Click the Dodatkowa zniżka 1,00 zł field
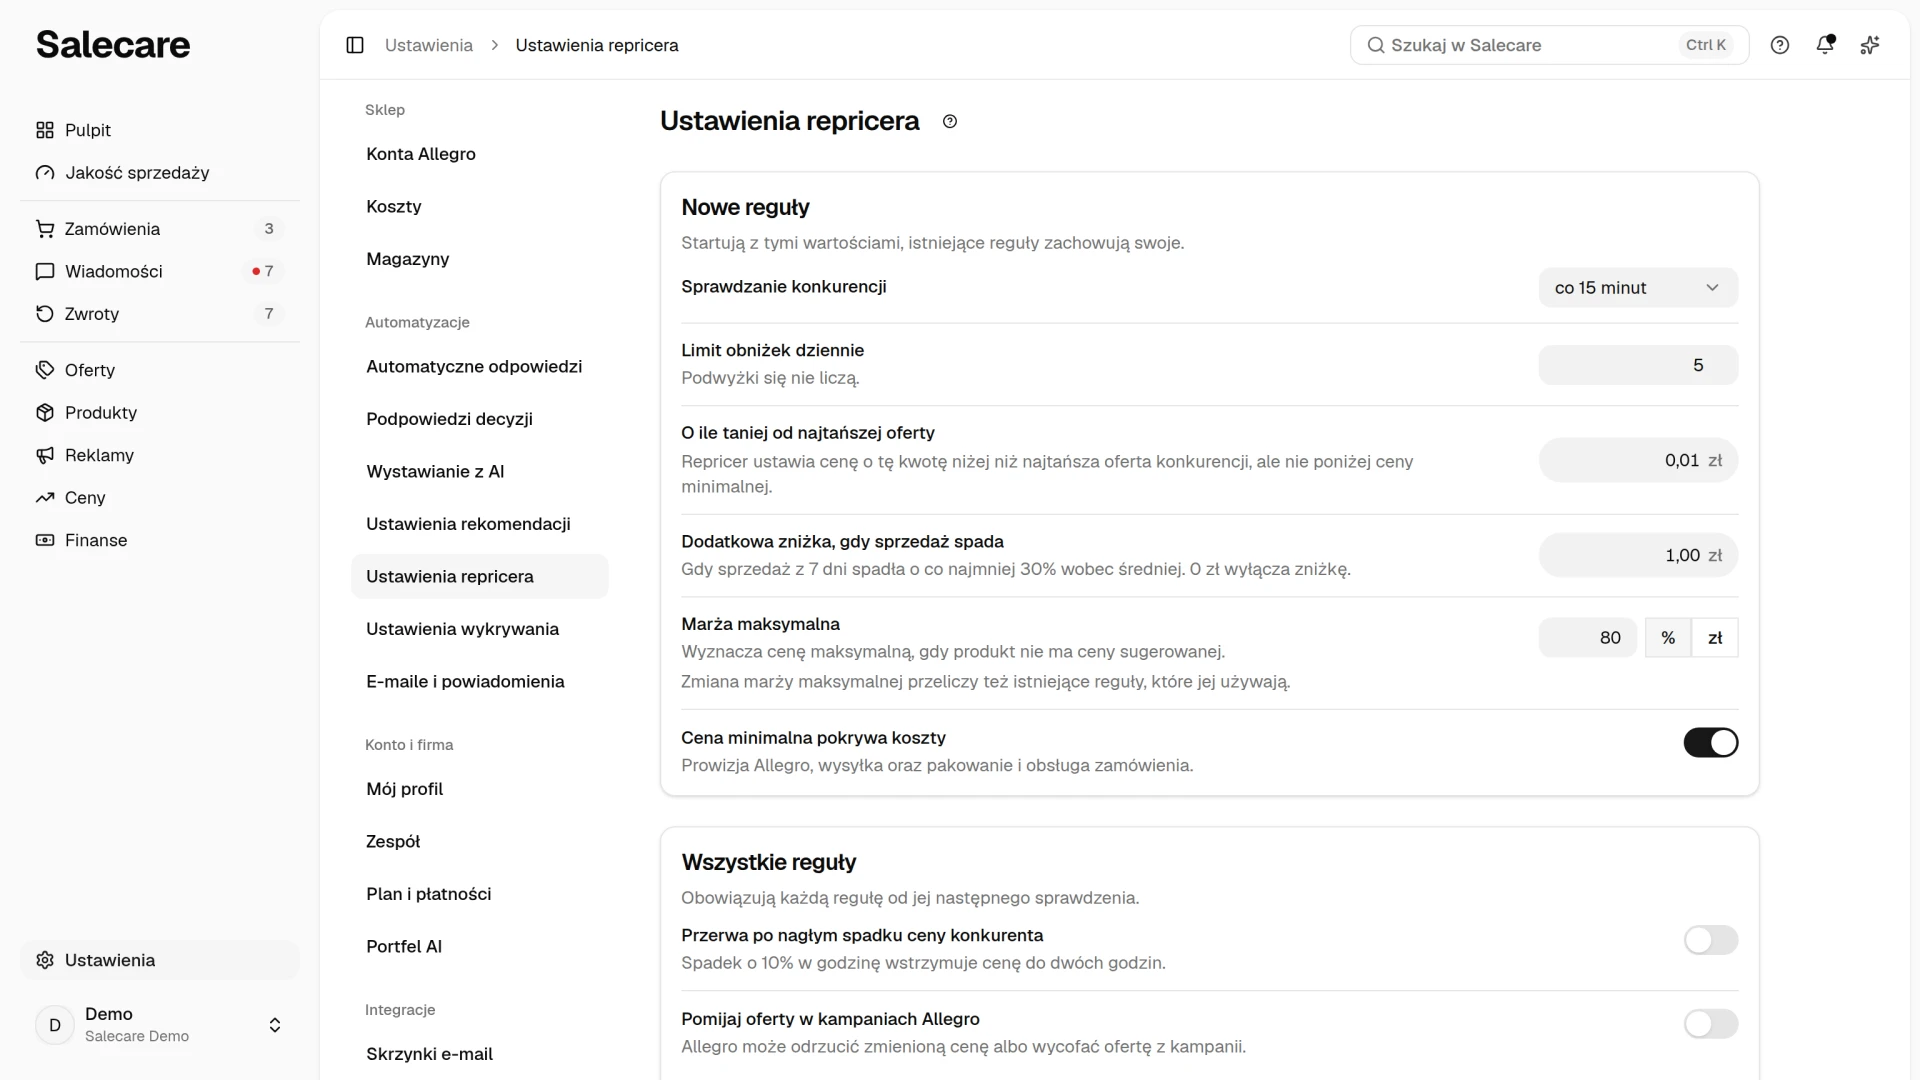The width and height of the screenshot is (1920, 1080). pyautogui.click(x=1638, y=555)
